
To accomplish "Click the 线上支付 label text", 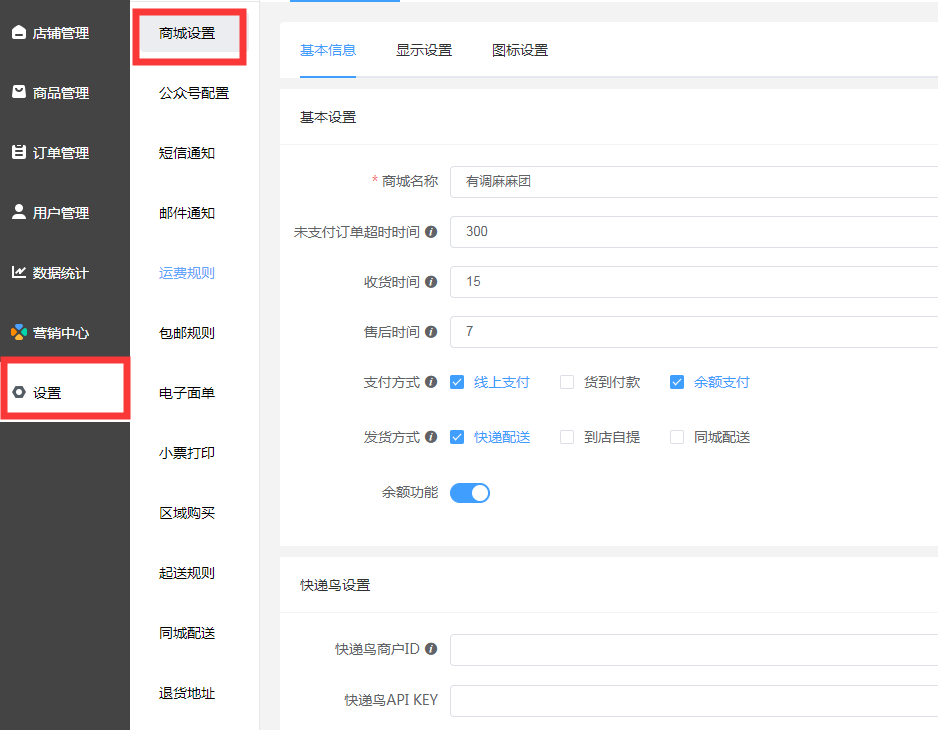I will pos(501,382).
